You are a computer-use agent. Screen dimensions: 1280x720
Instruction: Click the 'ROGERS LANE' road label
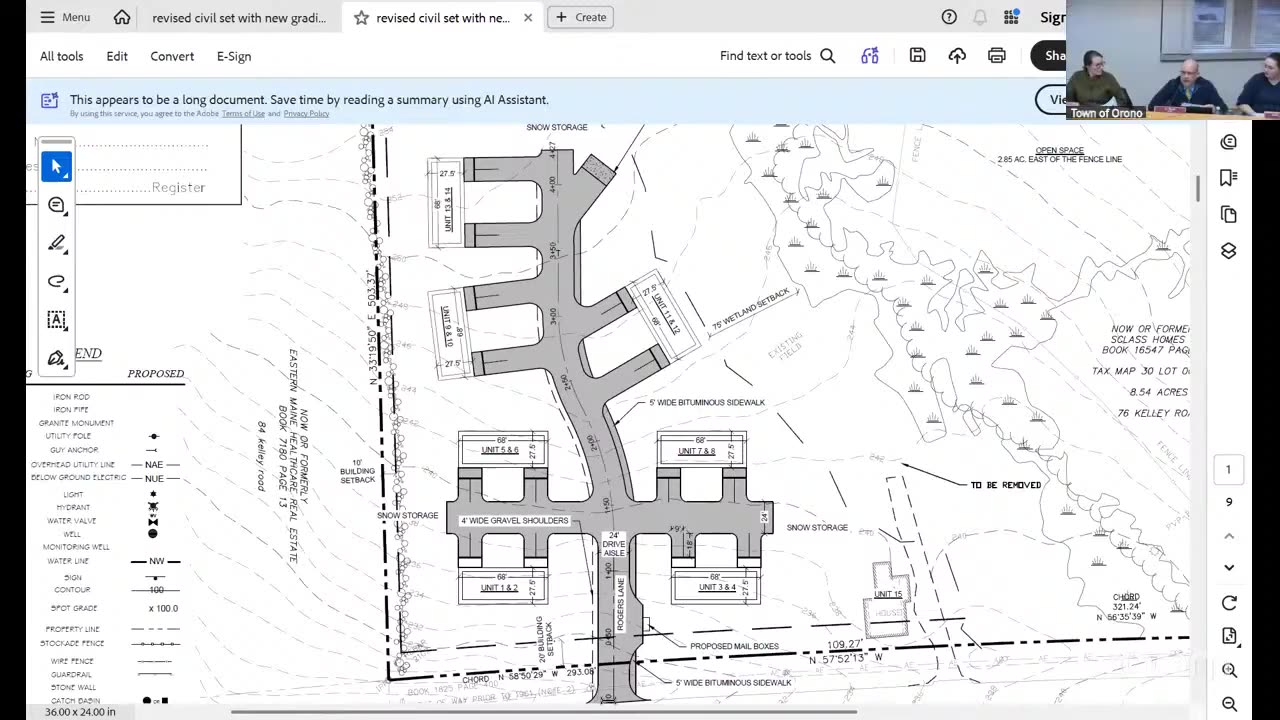tap(621, 602)
